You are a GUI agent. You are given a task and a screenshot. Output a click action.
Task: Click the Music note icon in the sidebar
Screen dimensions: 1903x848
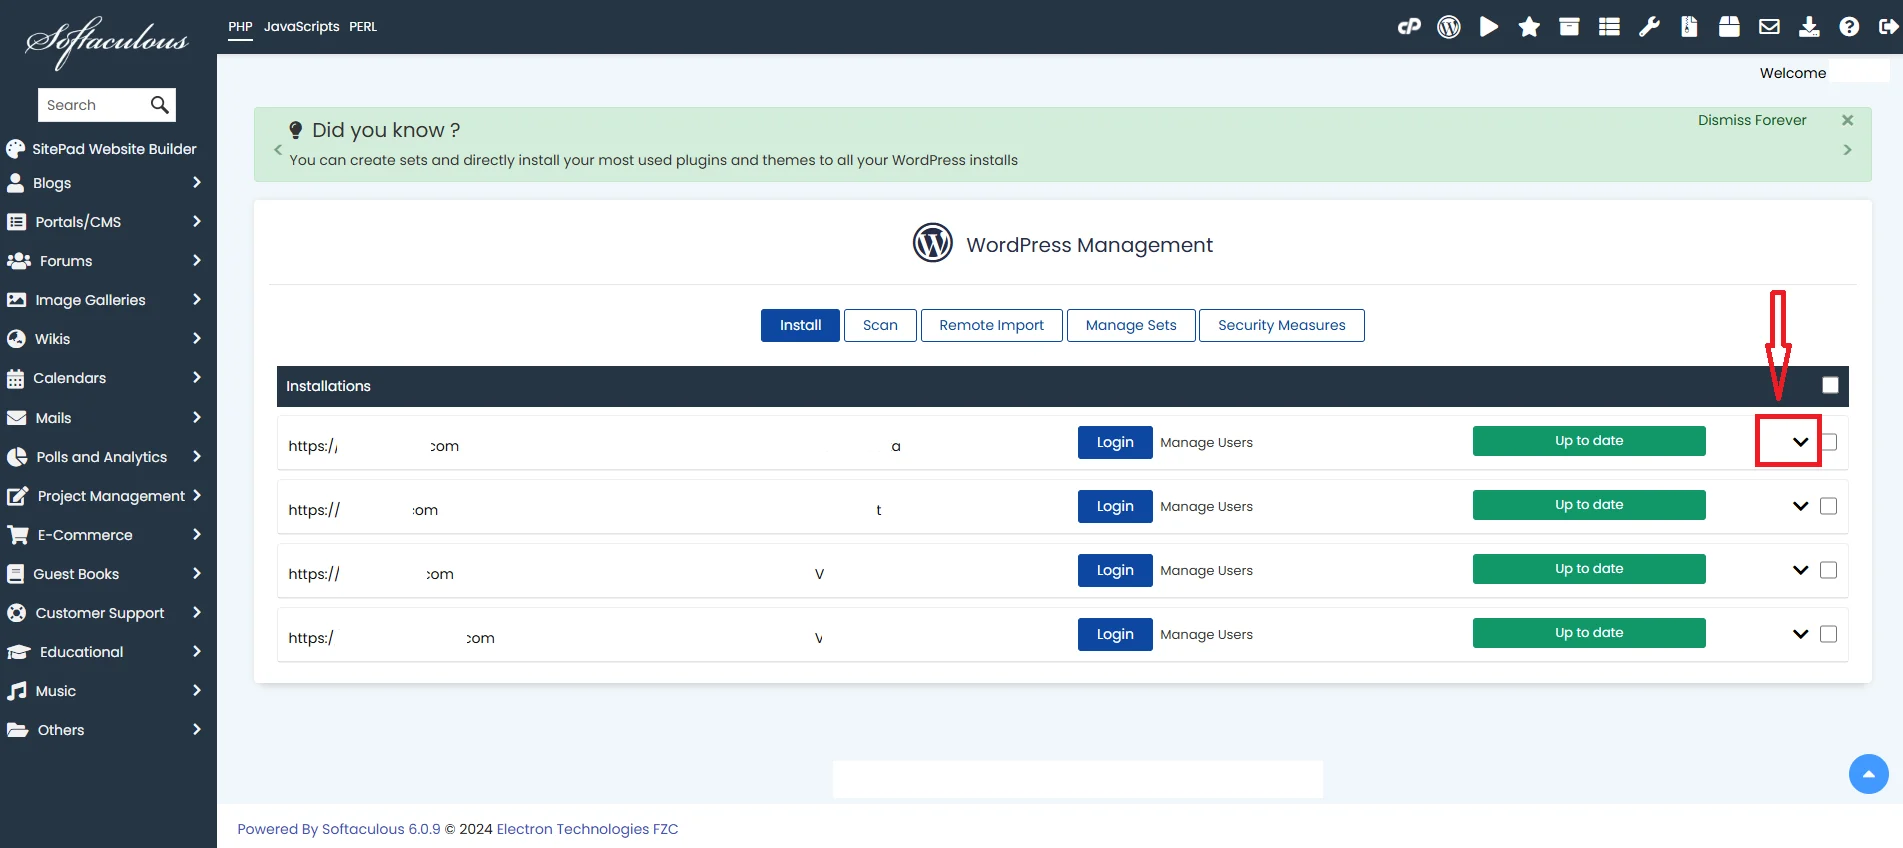[x=16, y=691]
